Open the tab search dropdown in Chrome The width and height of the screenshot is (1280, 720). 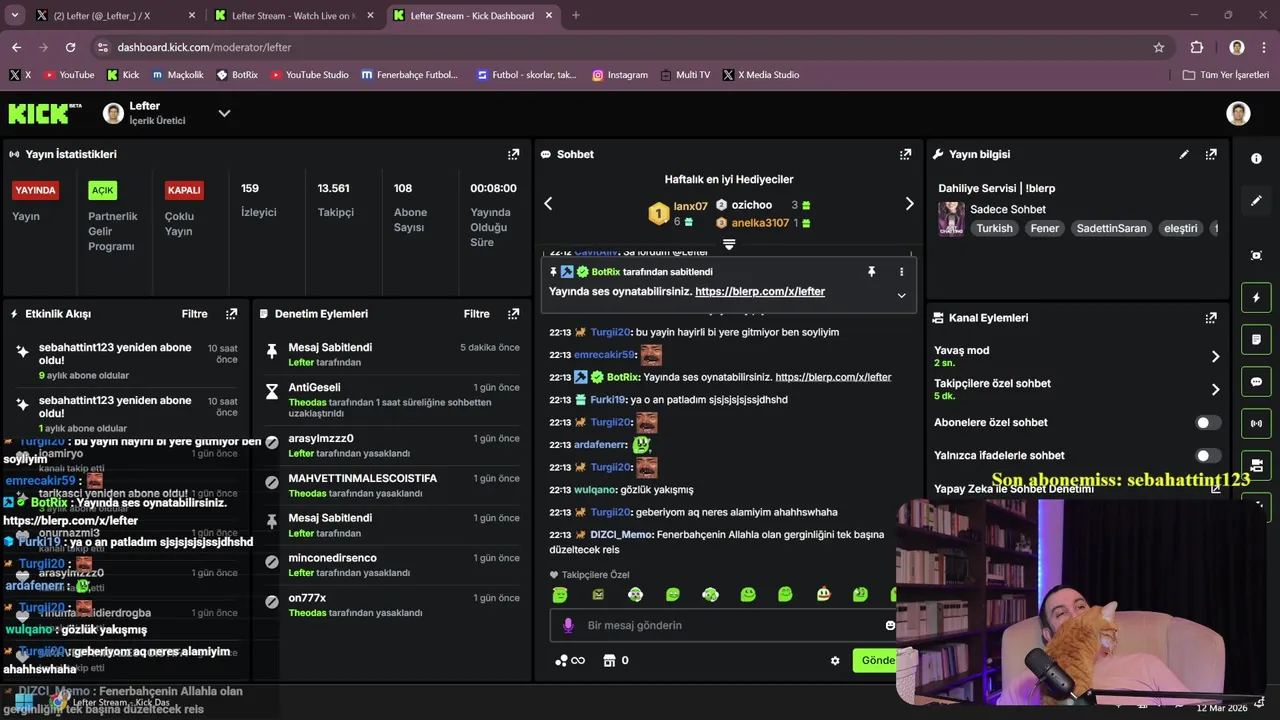click(x=14, y=15)
